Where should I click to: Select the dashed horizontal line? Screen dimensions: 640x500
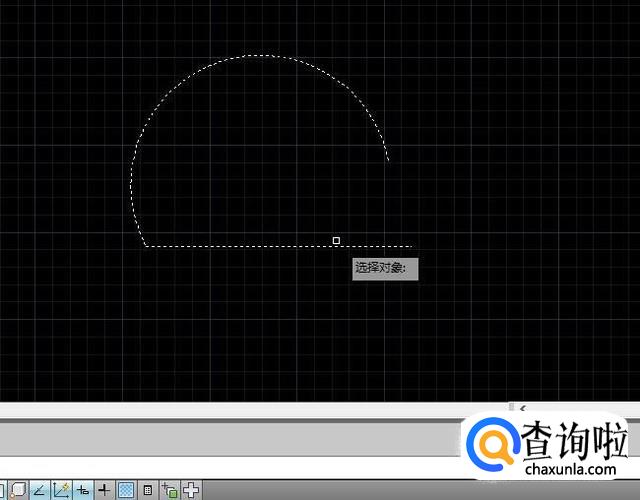(240, 245)
